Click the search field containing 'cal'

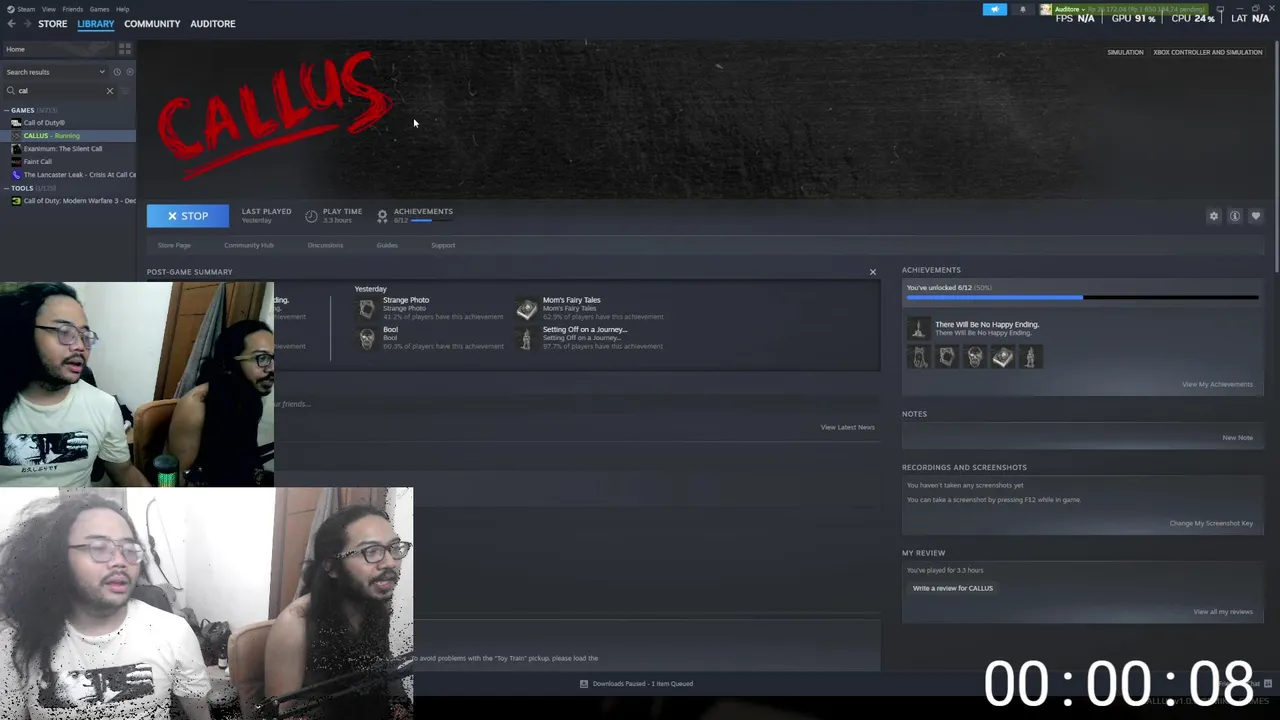pos(60,91)
